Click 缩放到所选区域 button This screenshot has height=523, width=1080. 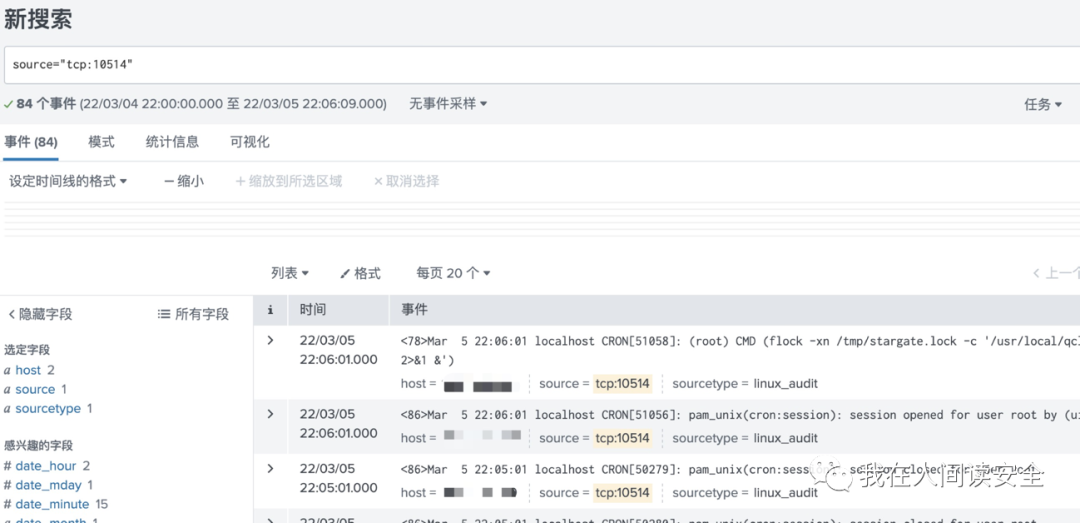point(289,182)
